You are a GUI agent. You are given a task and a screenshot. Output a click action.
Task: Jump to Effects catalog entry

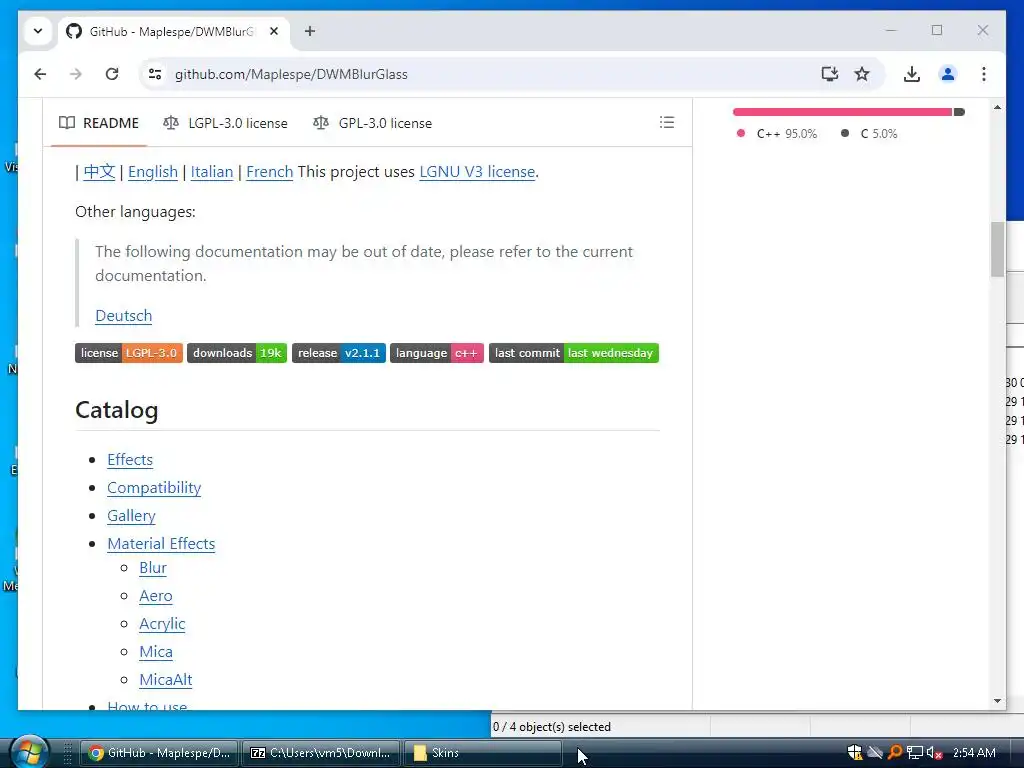(130, 460)
